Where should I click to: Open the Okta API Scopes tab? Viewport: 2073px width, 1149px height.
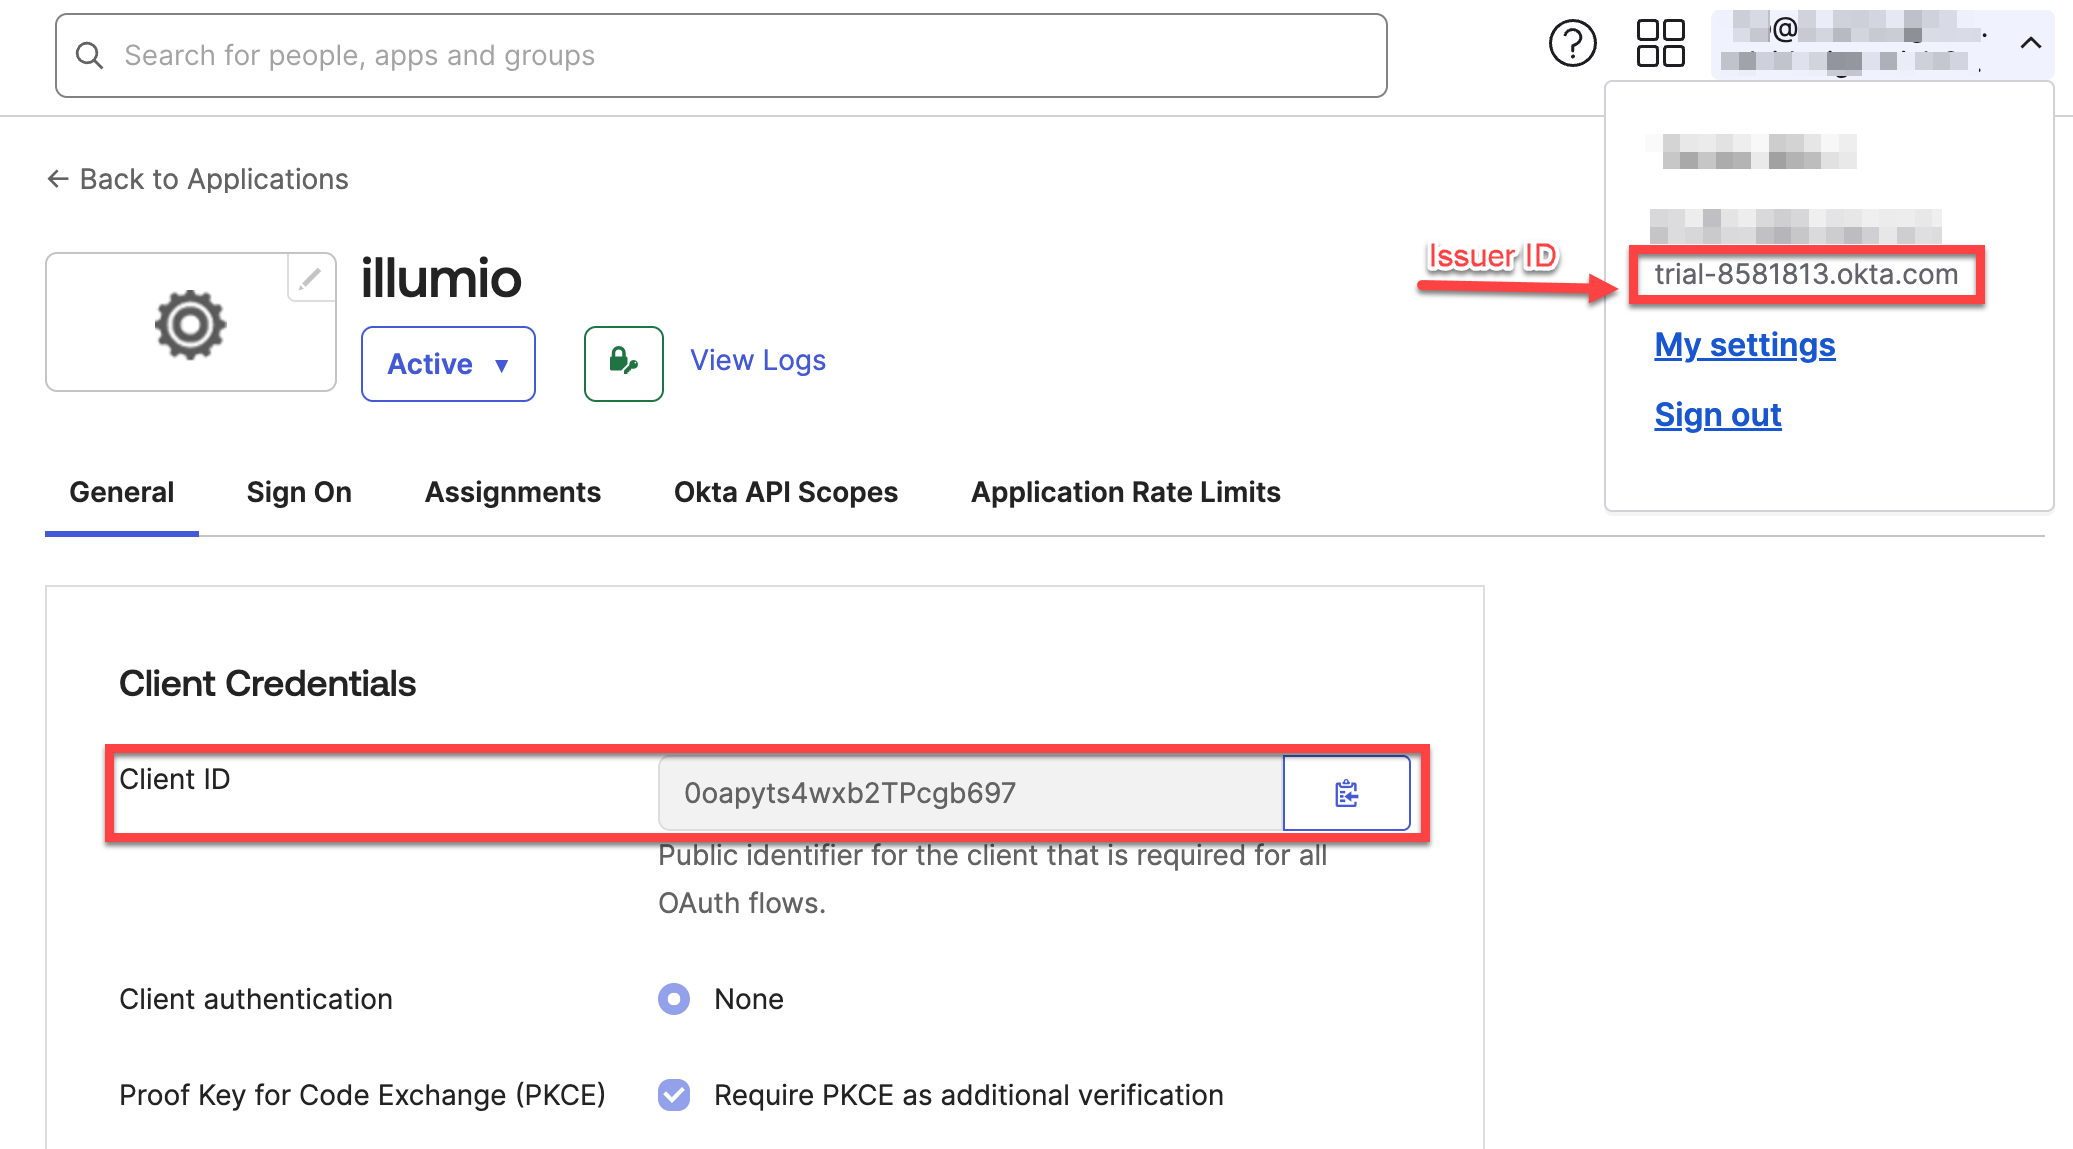click(786, 492)
